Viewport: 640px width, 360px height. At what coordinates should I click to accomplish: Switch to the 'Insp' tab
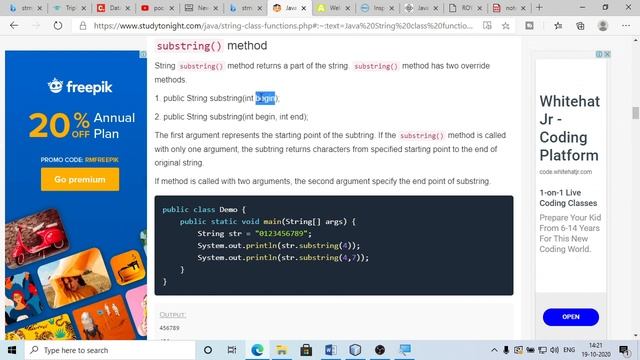[377, 8]
